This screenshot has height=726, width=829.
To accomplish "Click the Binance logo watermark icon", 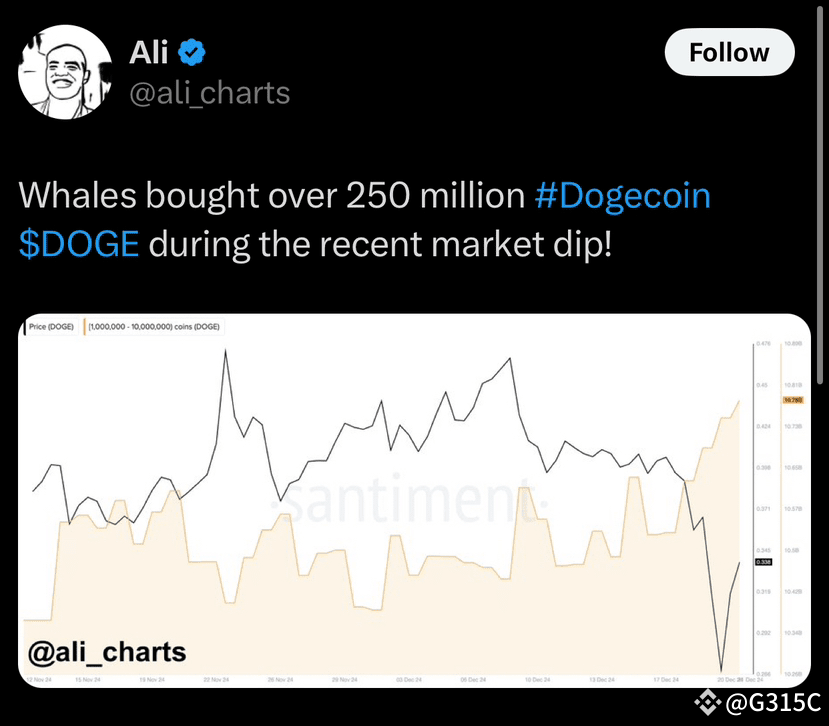I will click(708, 704).
